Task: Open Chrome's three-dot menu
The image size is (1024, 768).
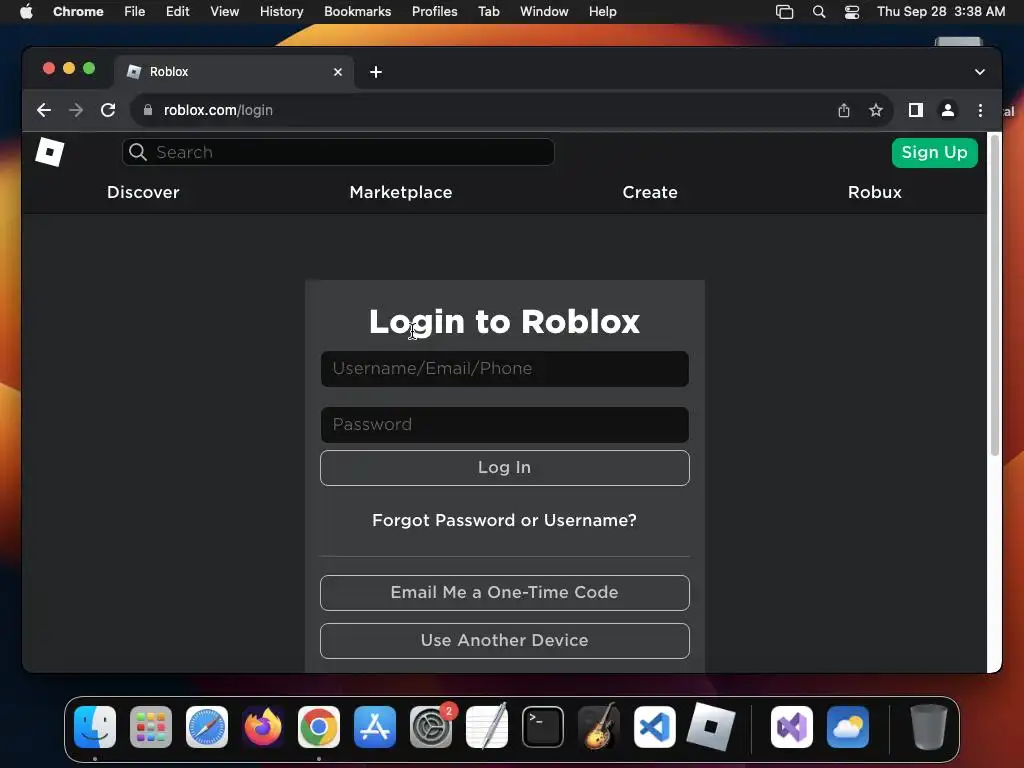Action: (x=980, y=110)
